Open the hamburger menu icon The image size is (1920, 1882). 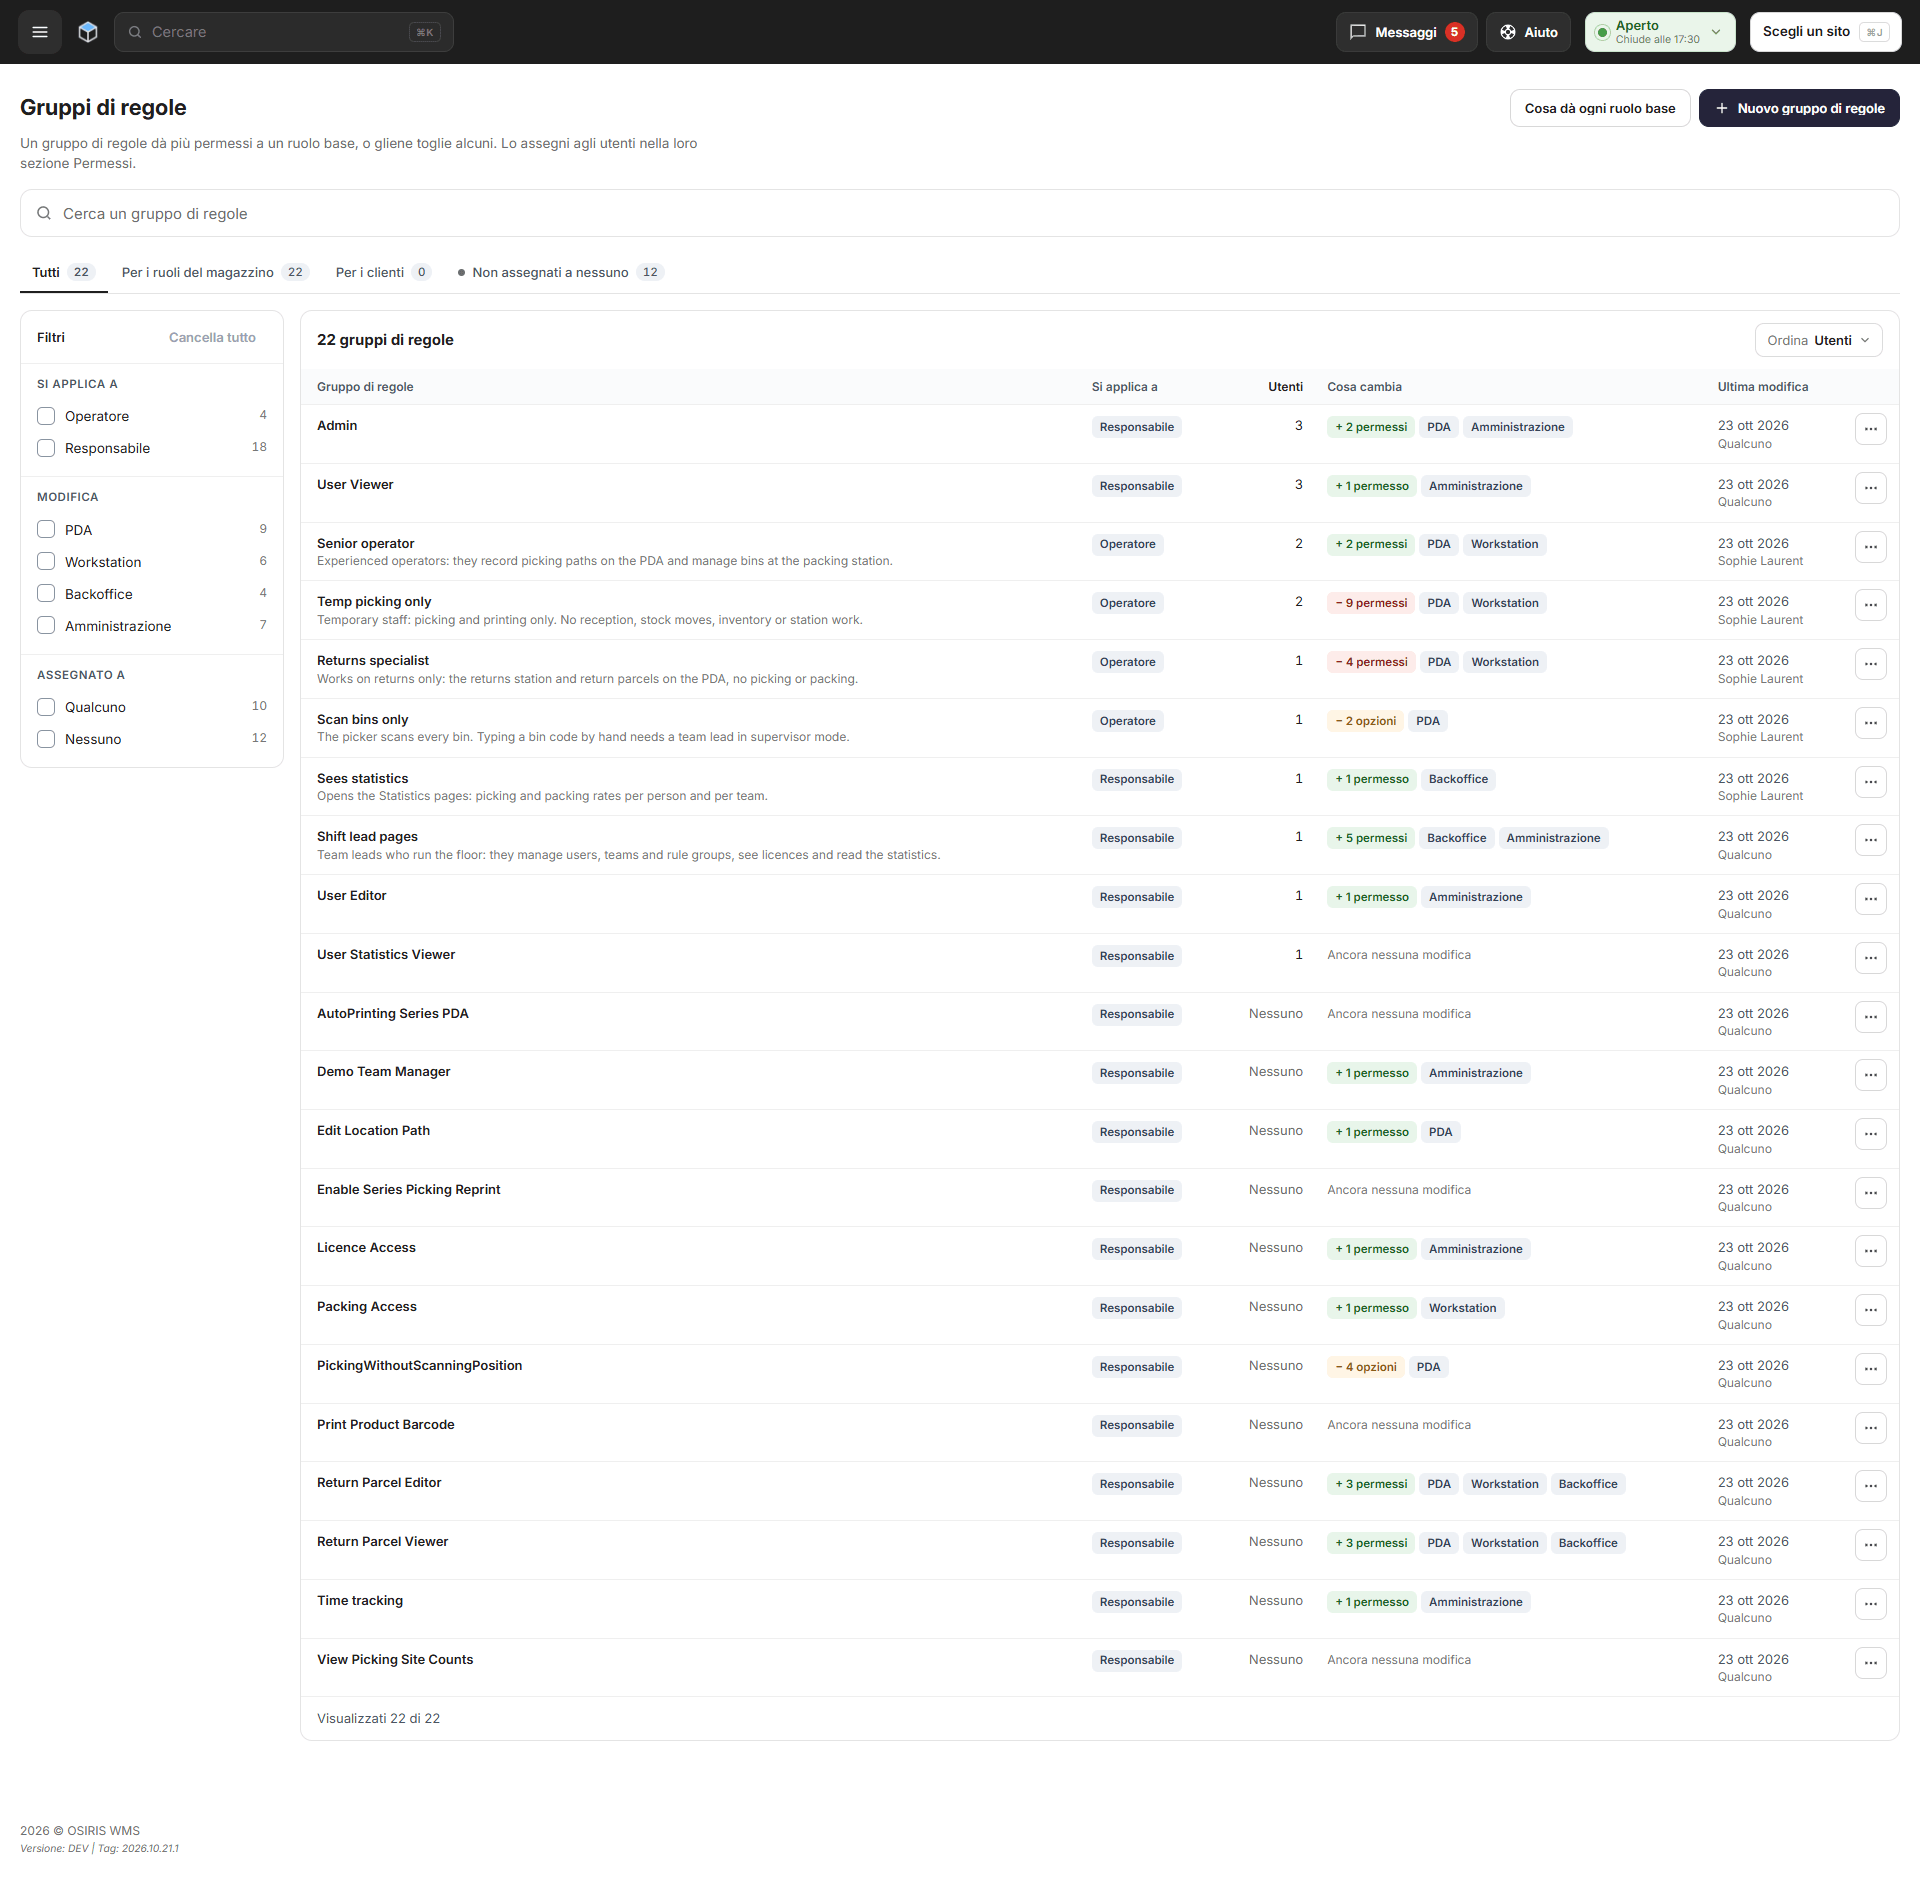(x=40, y=32)
